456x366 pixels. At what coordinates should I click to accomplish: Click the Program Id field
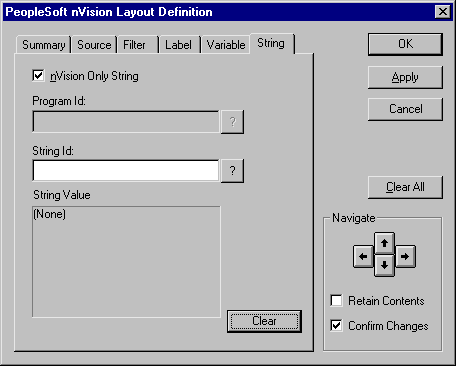[x=126, y=122]
